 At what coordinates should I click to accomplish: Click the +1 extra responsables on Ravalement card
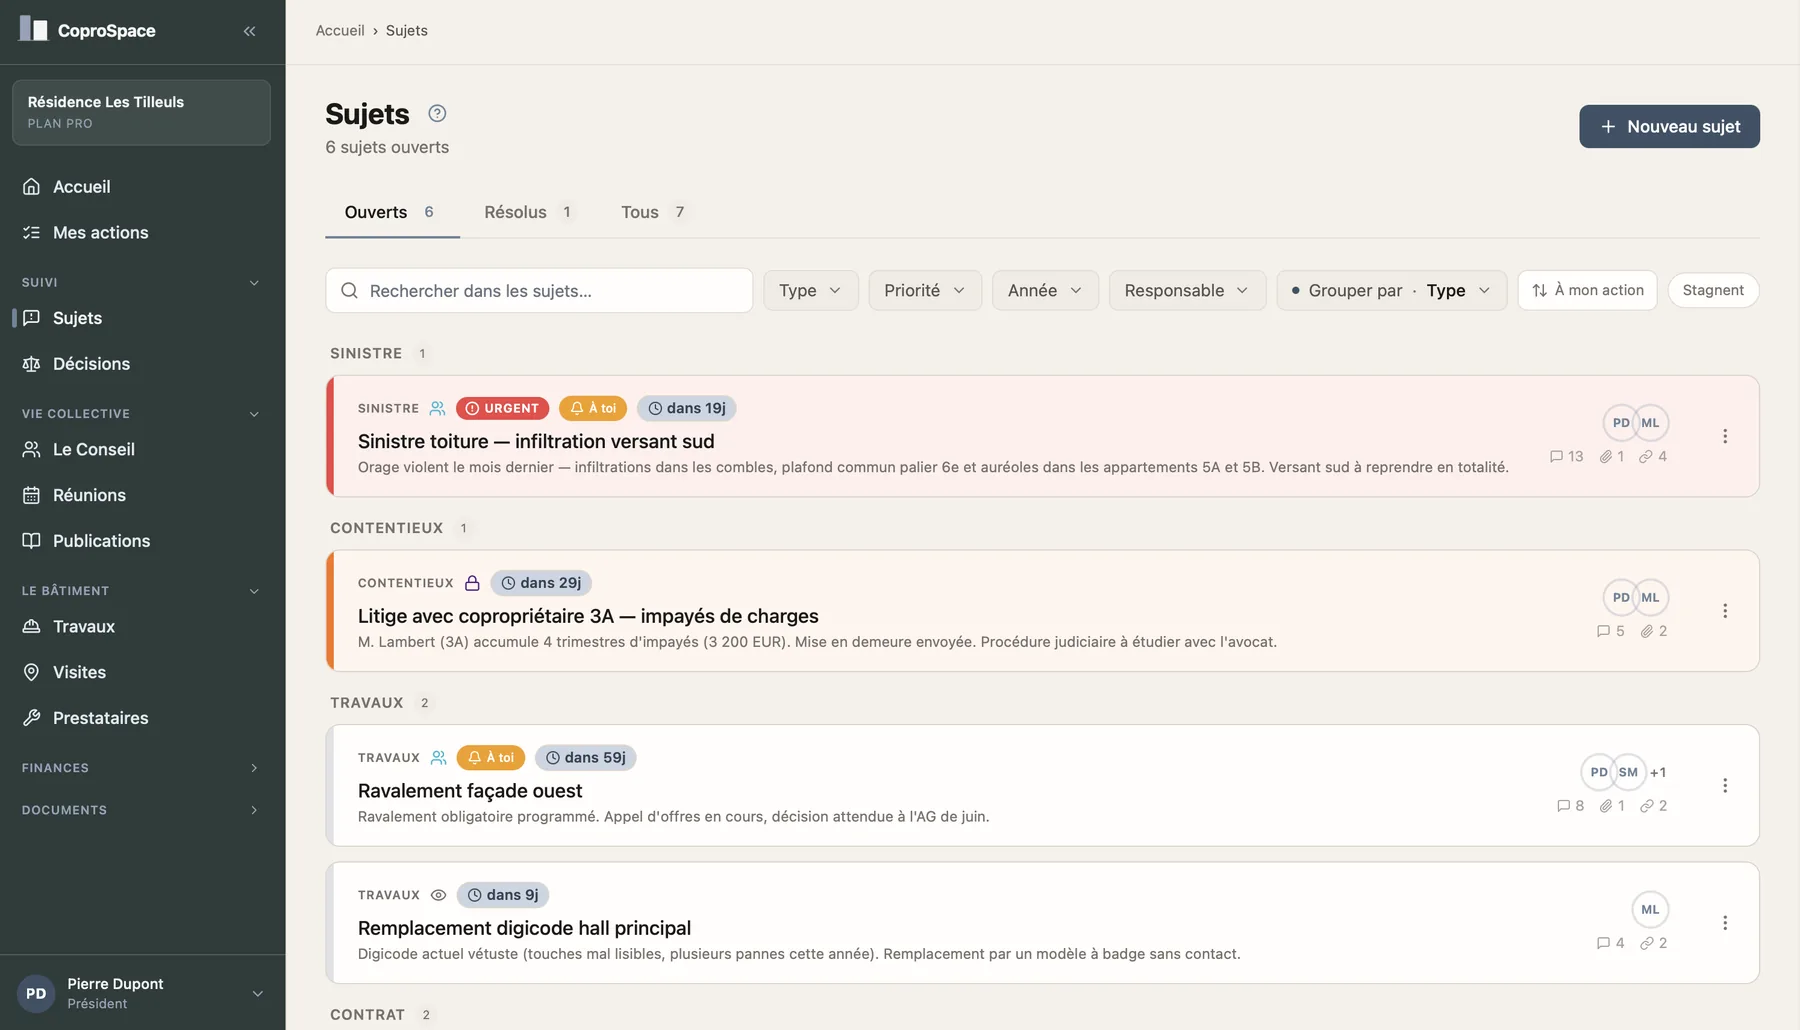click(1658, 772)
